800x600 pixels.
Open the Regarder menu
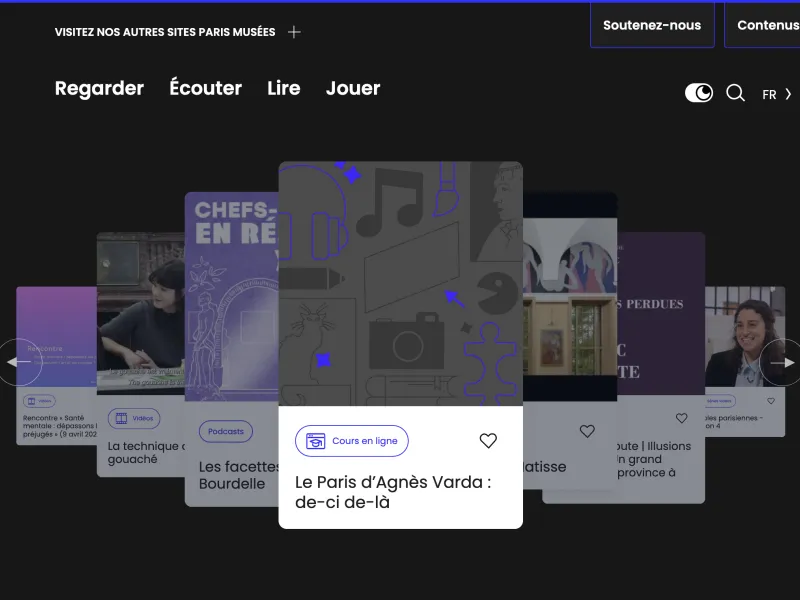pos(99,88)
